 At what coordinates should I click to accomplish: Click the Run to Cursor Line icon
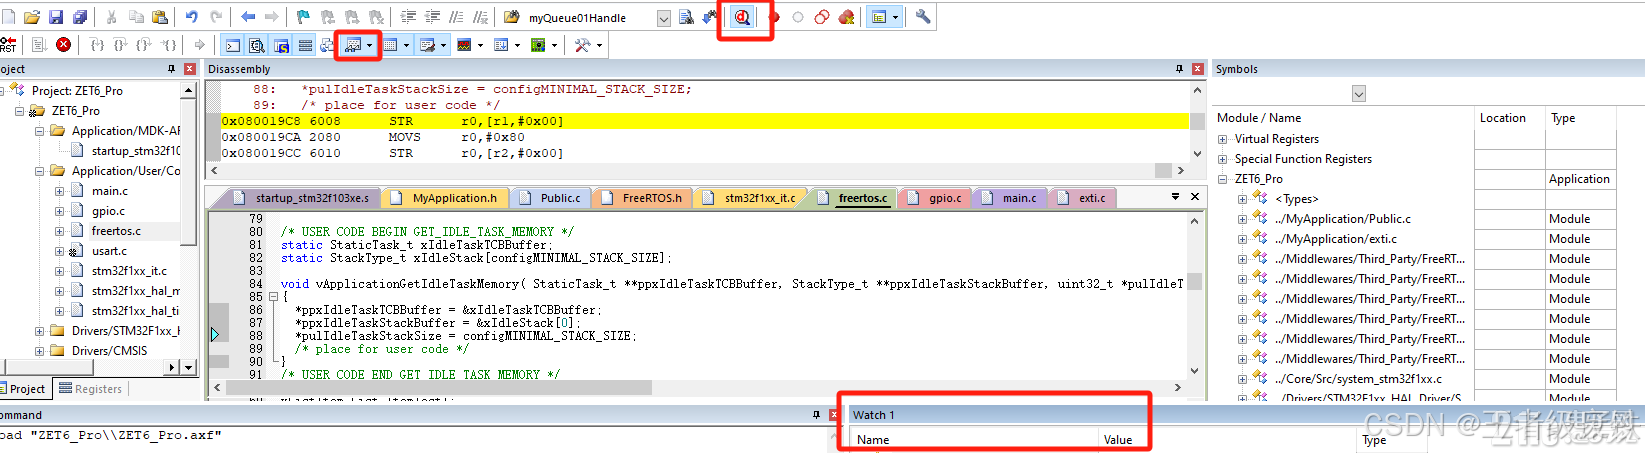pos(168,45)
